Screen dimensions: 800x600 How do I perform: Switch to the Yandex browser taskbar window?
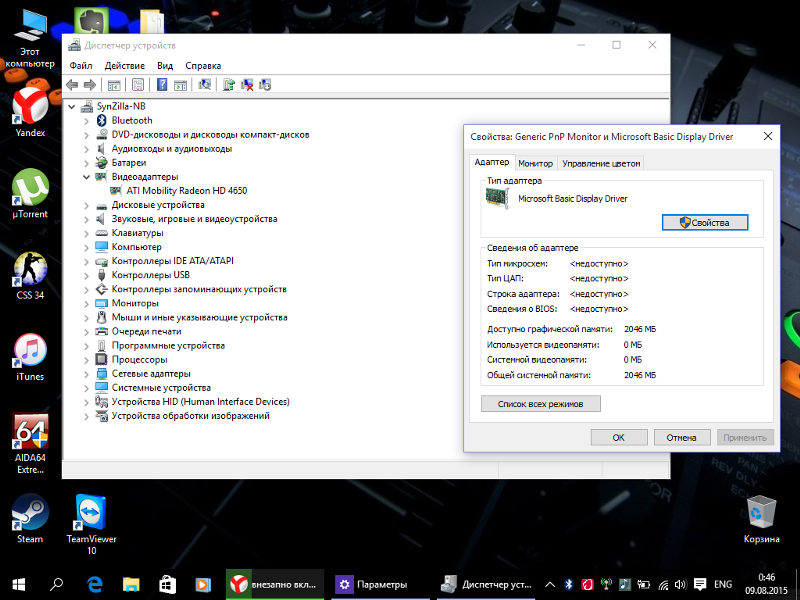click(275, 585)
